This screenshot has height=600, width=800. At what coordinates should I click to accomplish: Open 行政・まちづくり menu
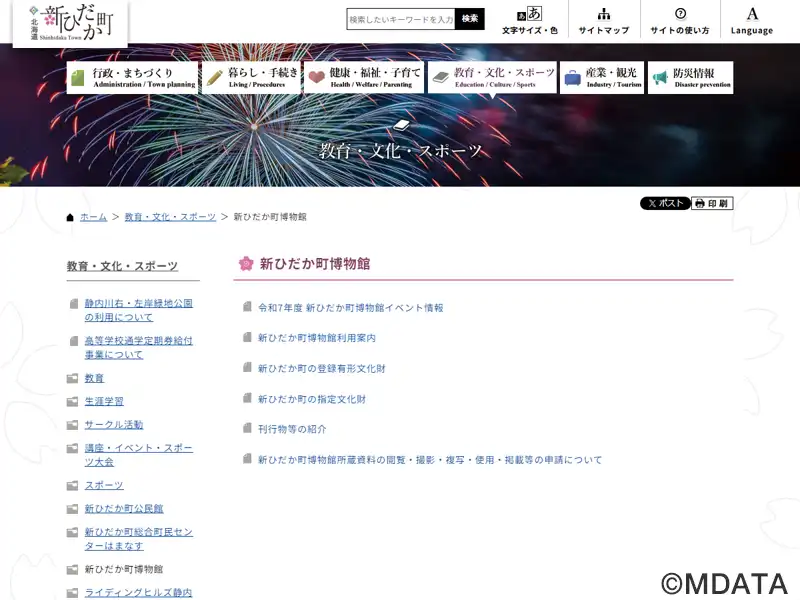click(x=132, y=78)
